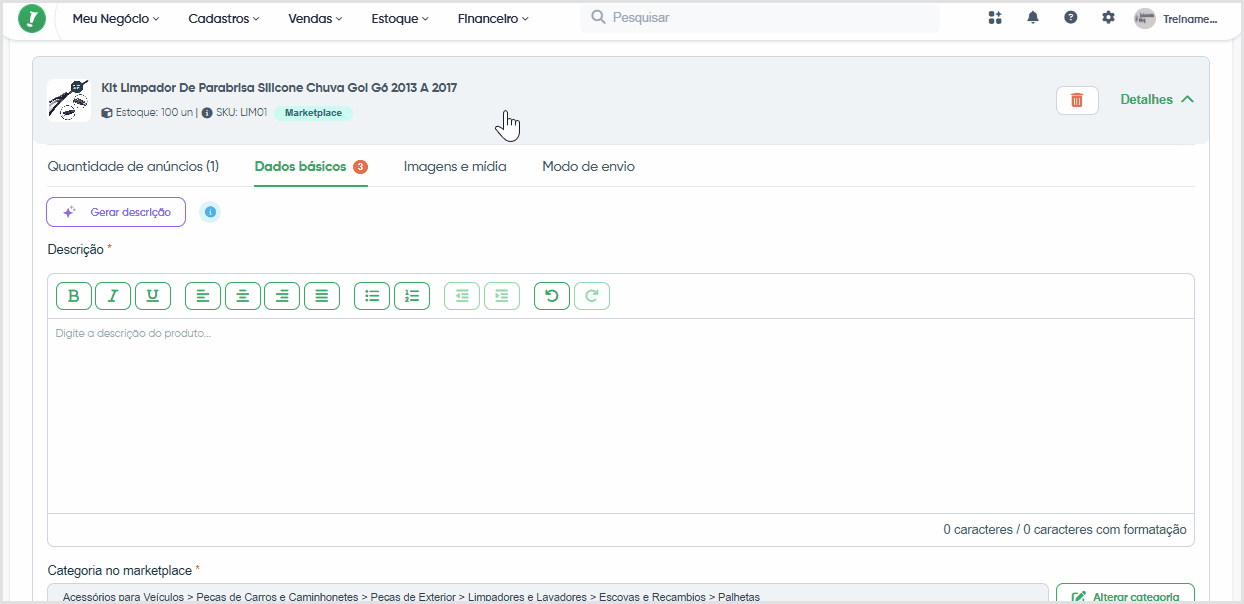Viewport: 1244px width, 604px height.
Task: Insert a bulleted list
Action: [x=372, y=296]
